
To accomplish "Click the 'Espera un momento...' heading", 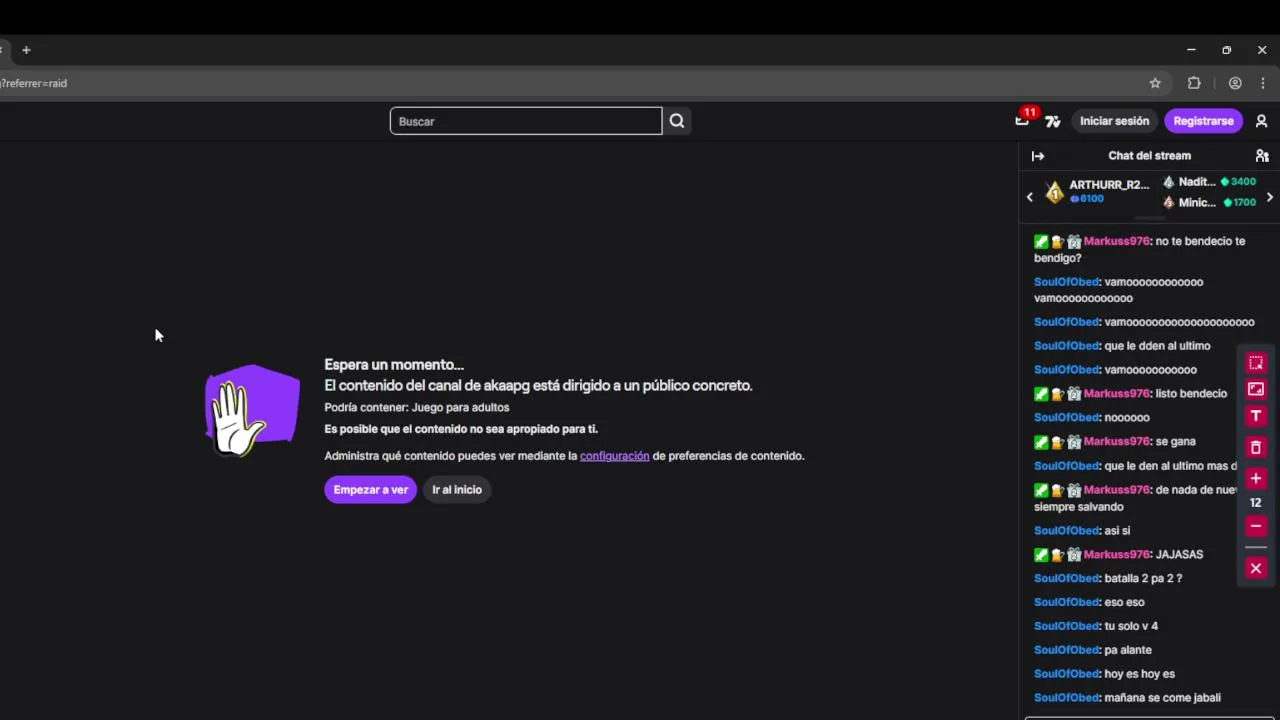I will point(394,365).
